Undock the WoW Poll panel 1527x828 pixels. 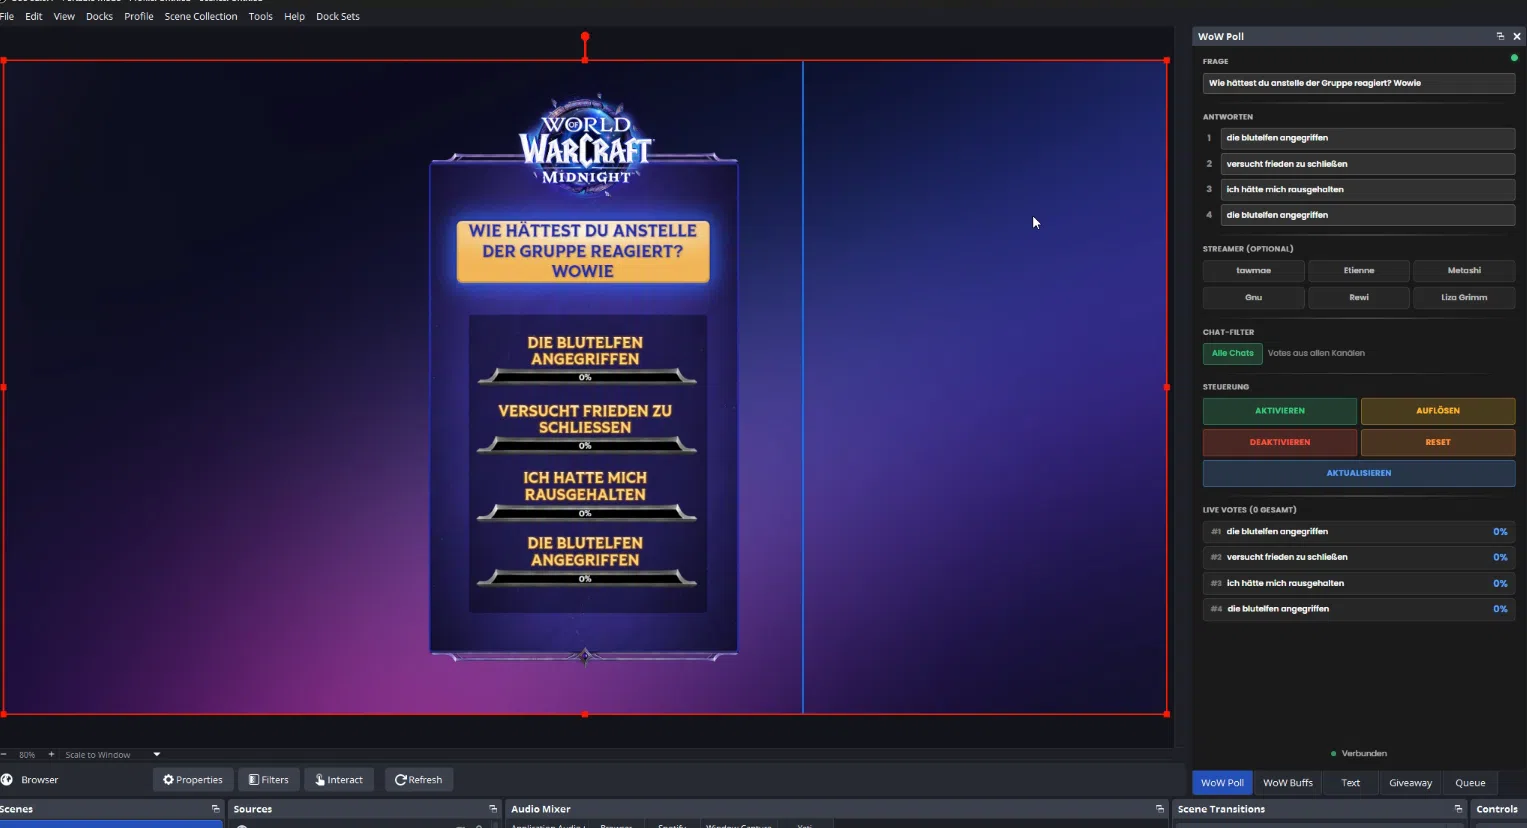point(1500,36)
